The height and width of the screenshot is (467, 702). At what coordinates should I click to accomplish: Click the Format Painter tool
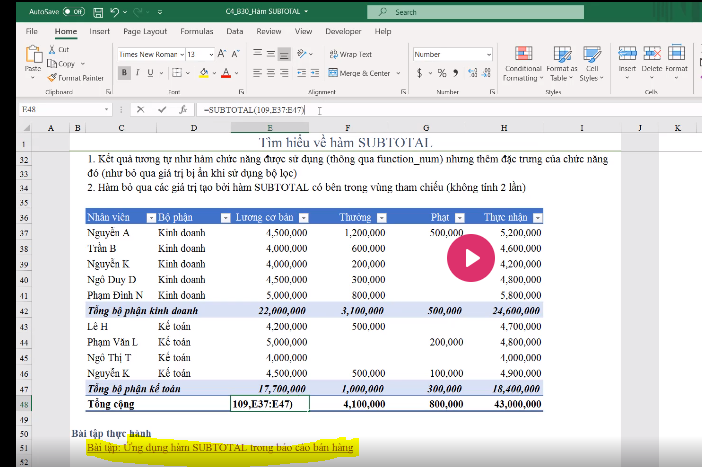76,77
